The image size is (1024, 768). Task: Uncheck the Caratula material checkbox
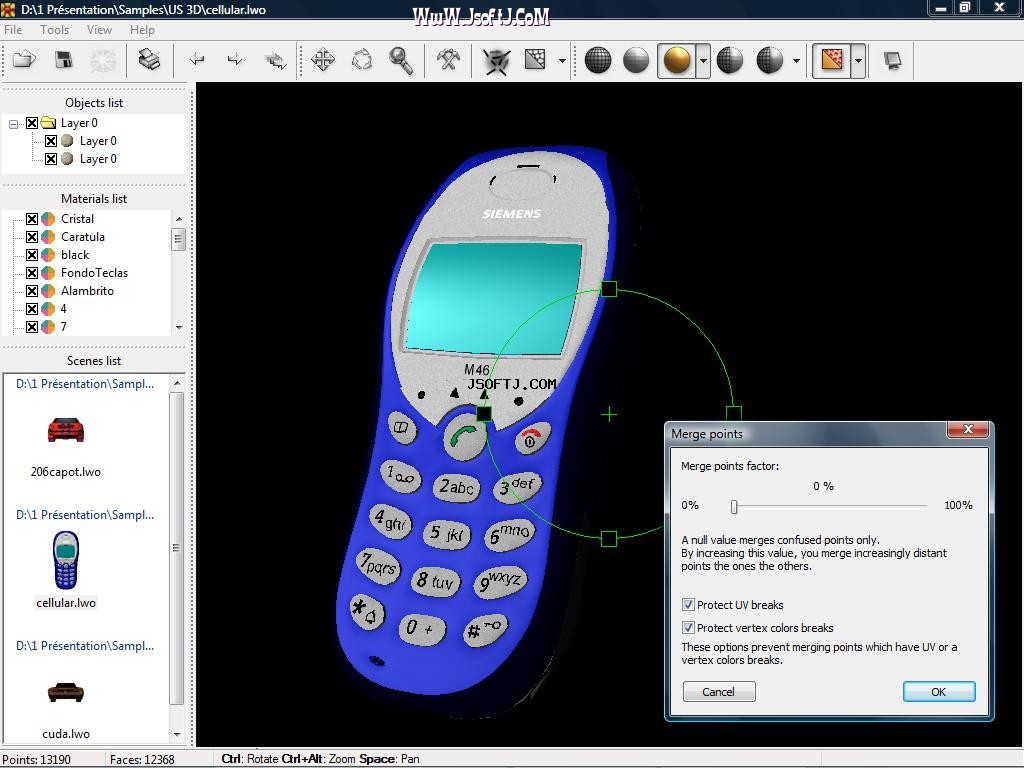pyautogui.click(x=31, y=237)
